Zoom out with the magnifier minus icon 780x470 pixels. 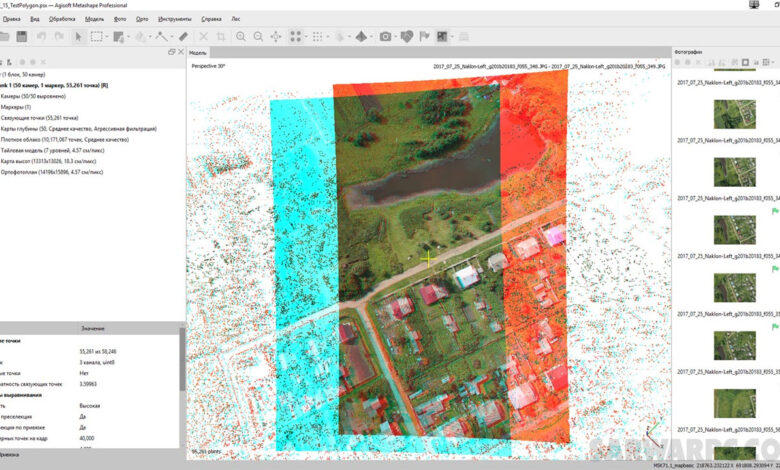pyautogui.click(x=258, y=36)
